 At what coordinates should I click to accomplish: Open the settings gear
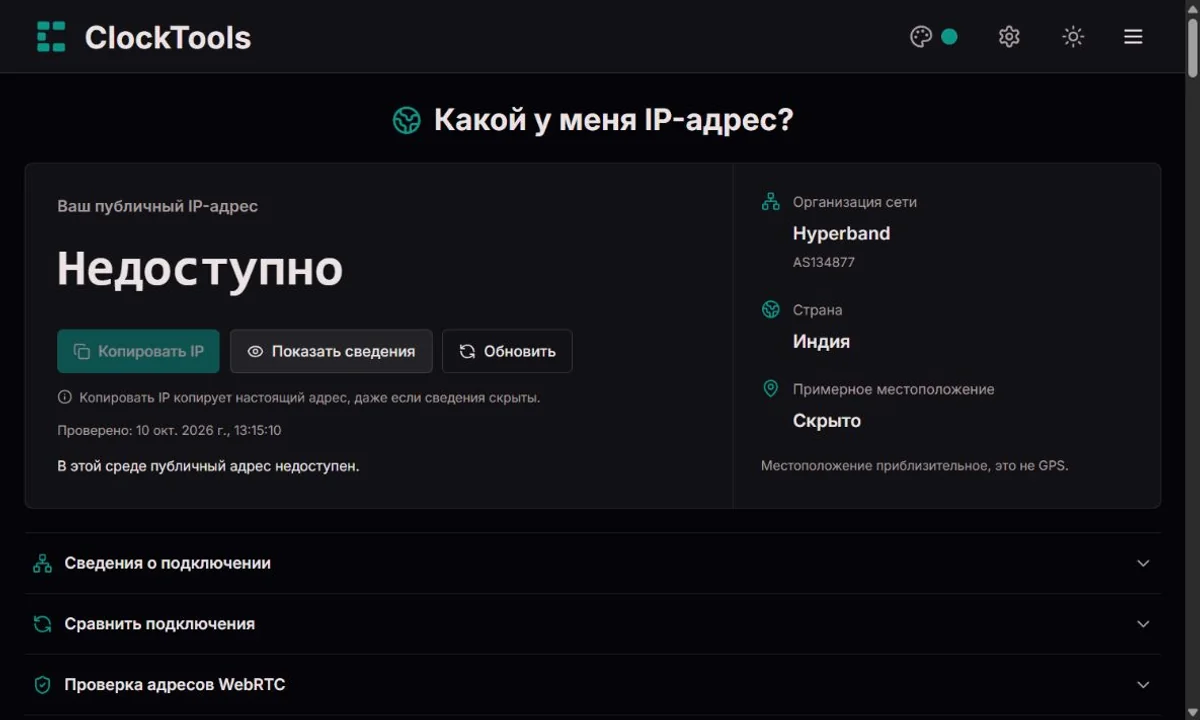pyautogui.click(x=1009, y=37)
